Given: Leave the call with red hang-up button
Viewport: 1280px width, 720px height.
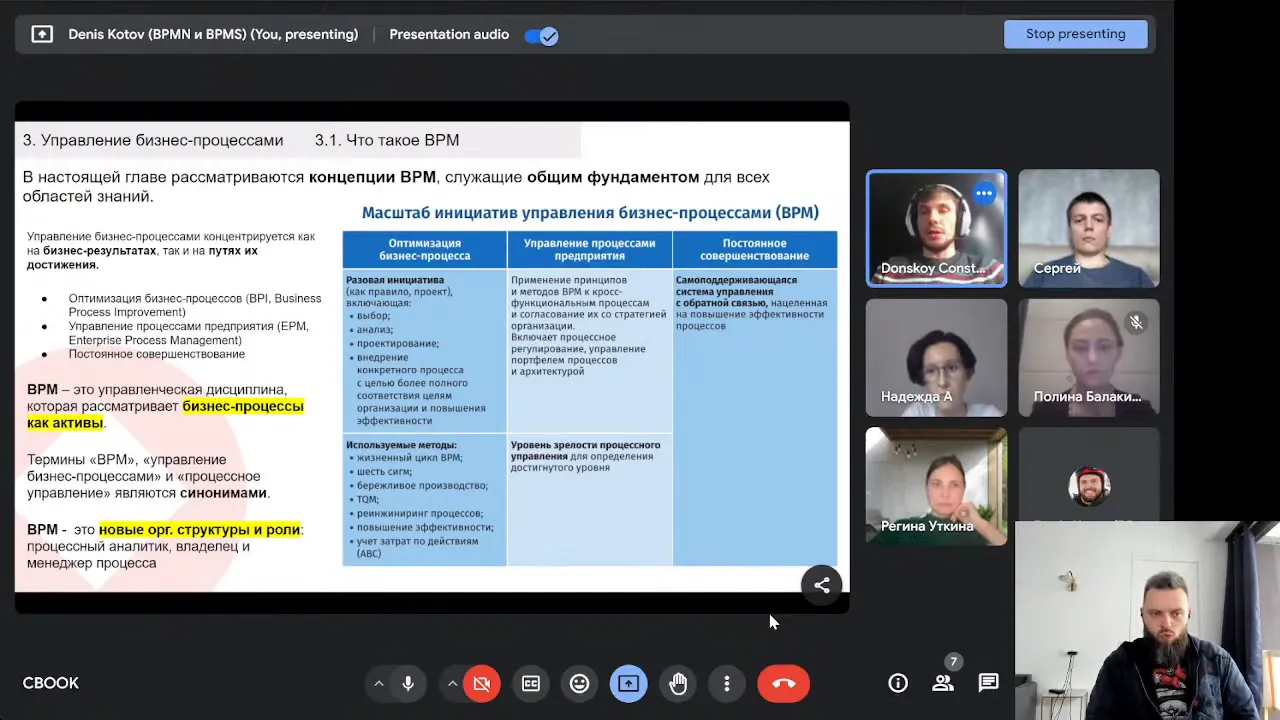Looking at the screenshot, I should tap(783, 683).
